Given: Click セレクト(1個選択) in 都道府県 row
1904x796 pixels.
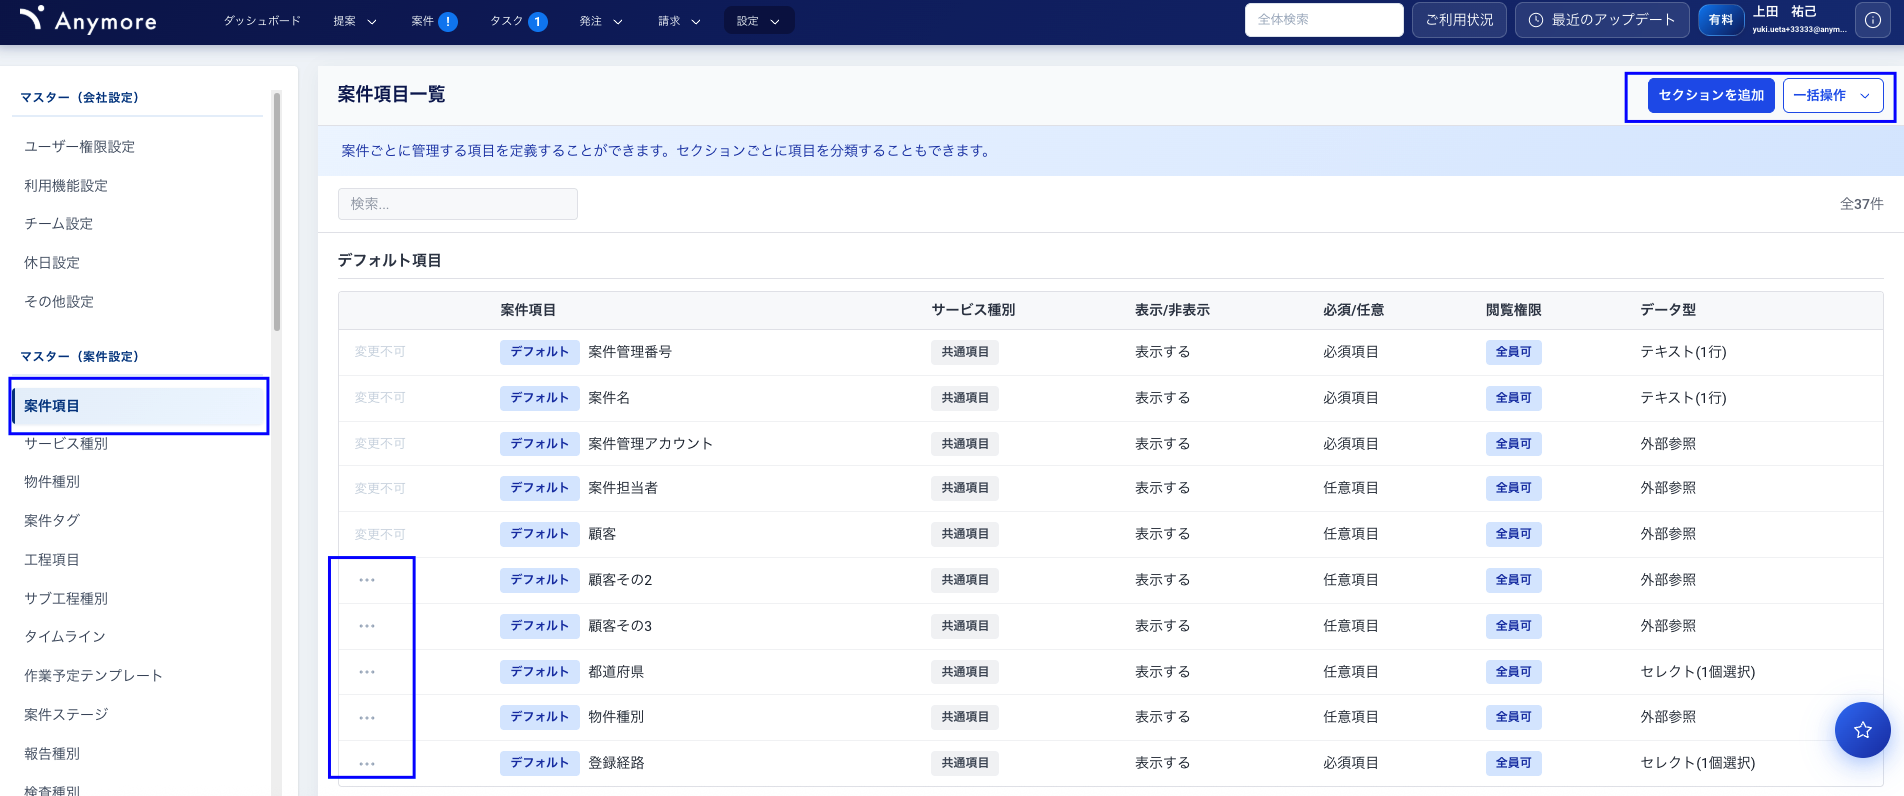Looking at the screenshot, I should click(x=1697, y=672).
